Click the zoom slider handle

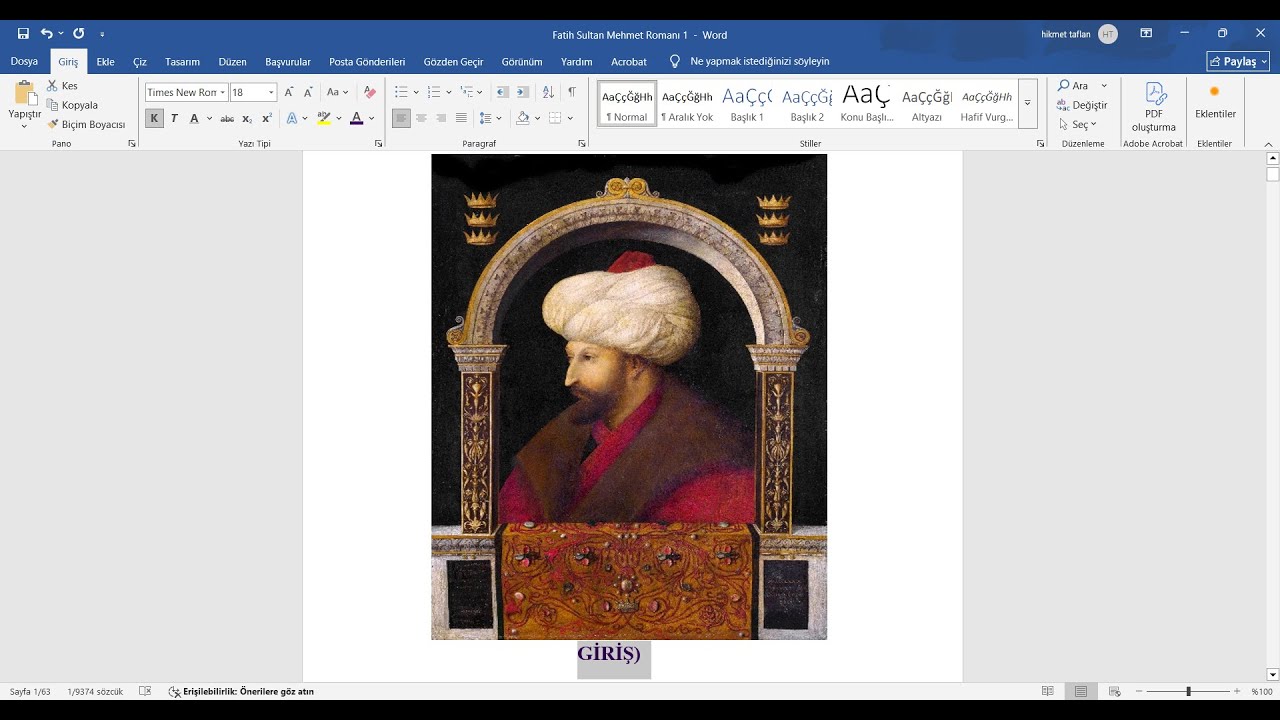click(x=1188, y=691)
